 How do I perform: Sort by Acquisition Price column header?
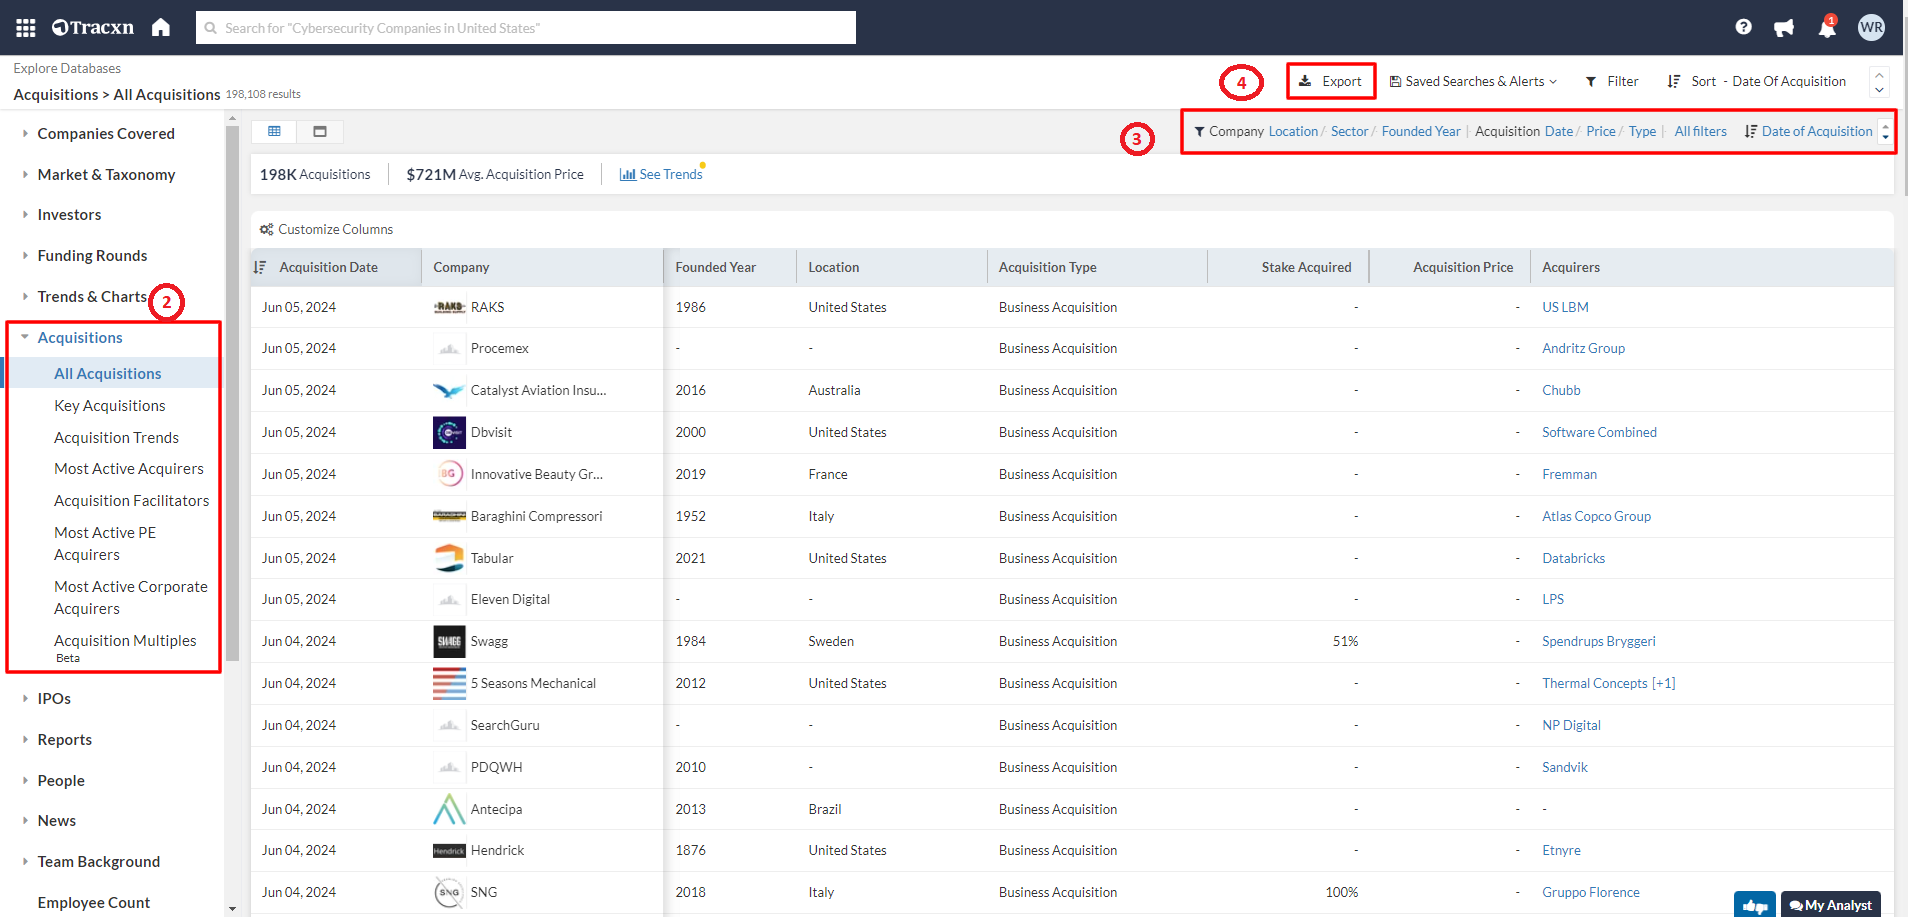1462,267
